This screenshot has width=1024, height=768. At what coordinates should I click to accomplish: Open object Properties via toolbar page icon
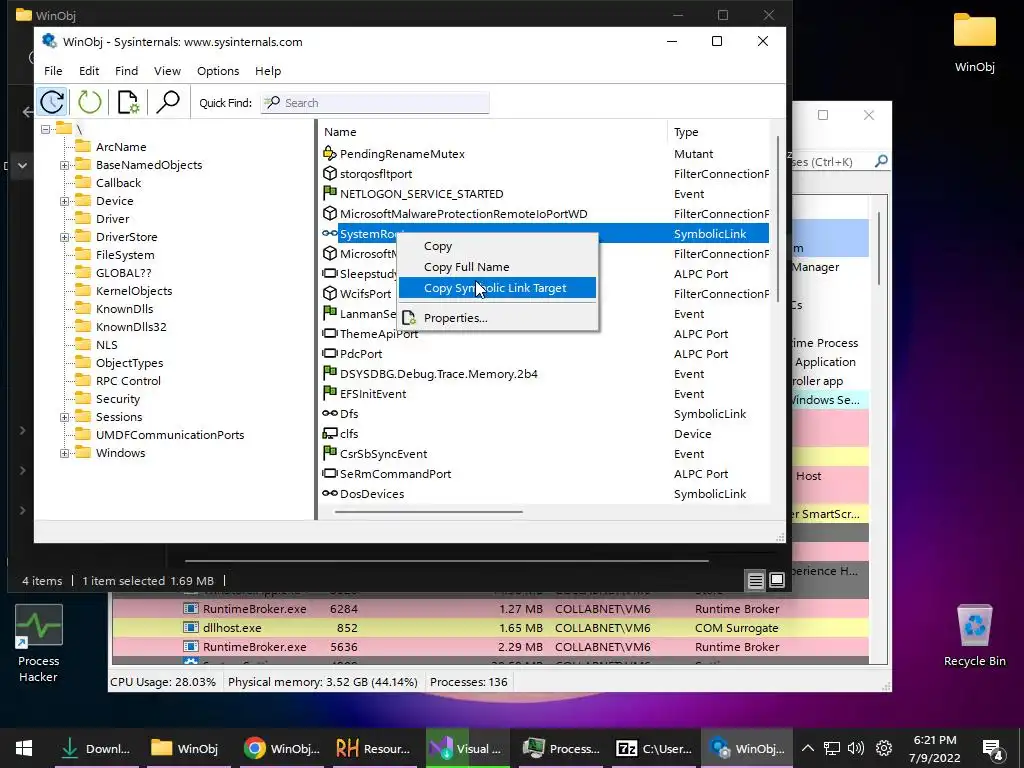click(128, 102)
